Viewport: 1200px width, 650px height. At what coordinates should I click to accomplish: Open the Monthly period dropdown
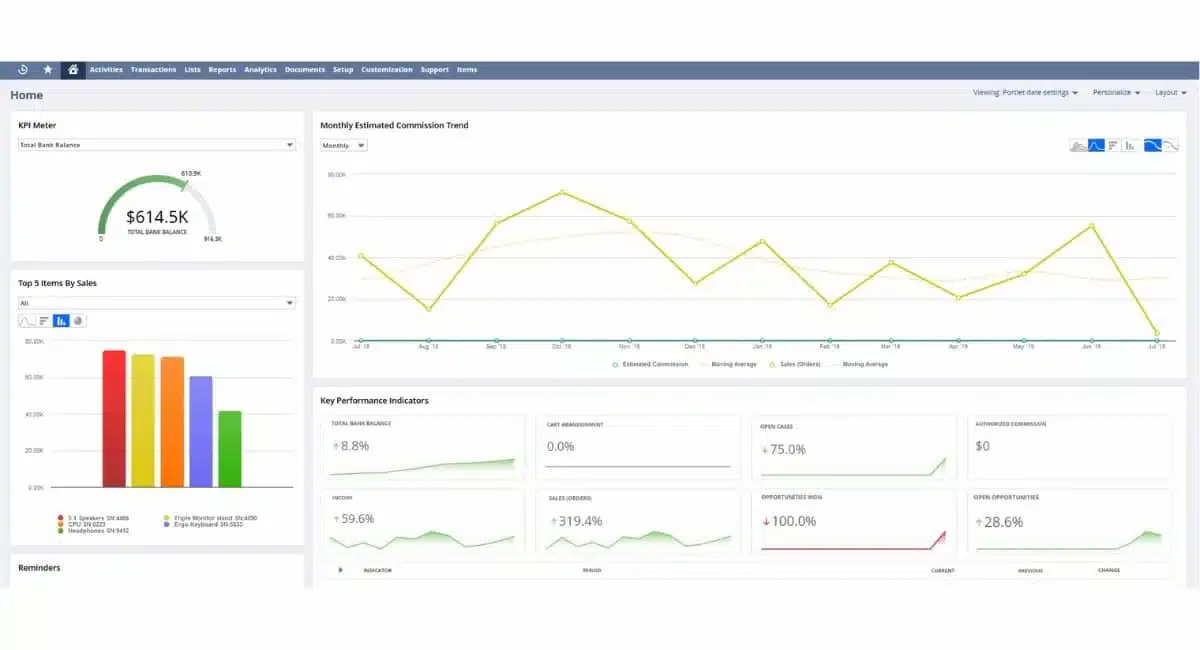pos(344,145)
